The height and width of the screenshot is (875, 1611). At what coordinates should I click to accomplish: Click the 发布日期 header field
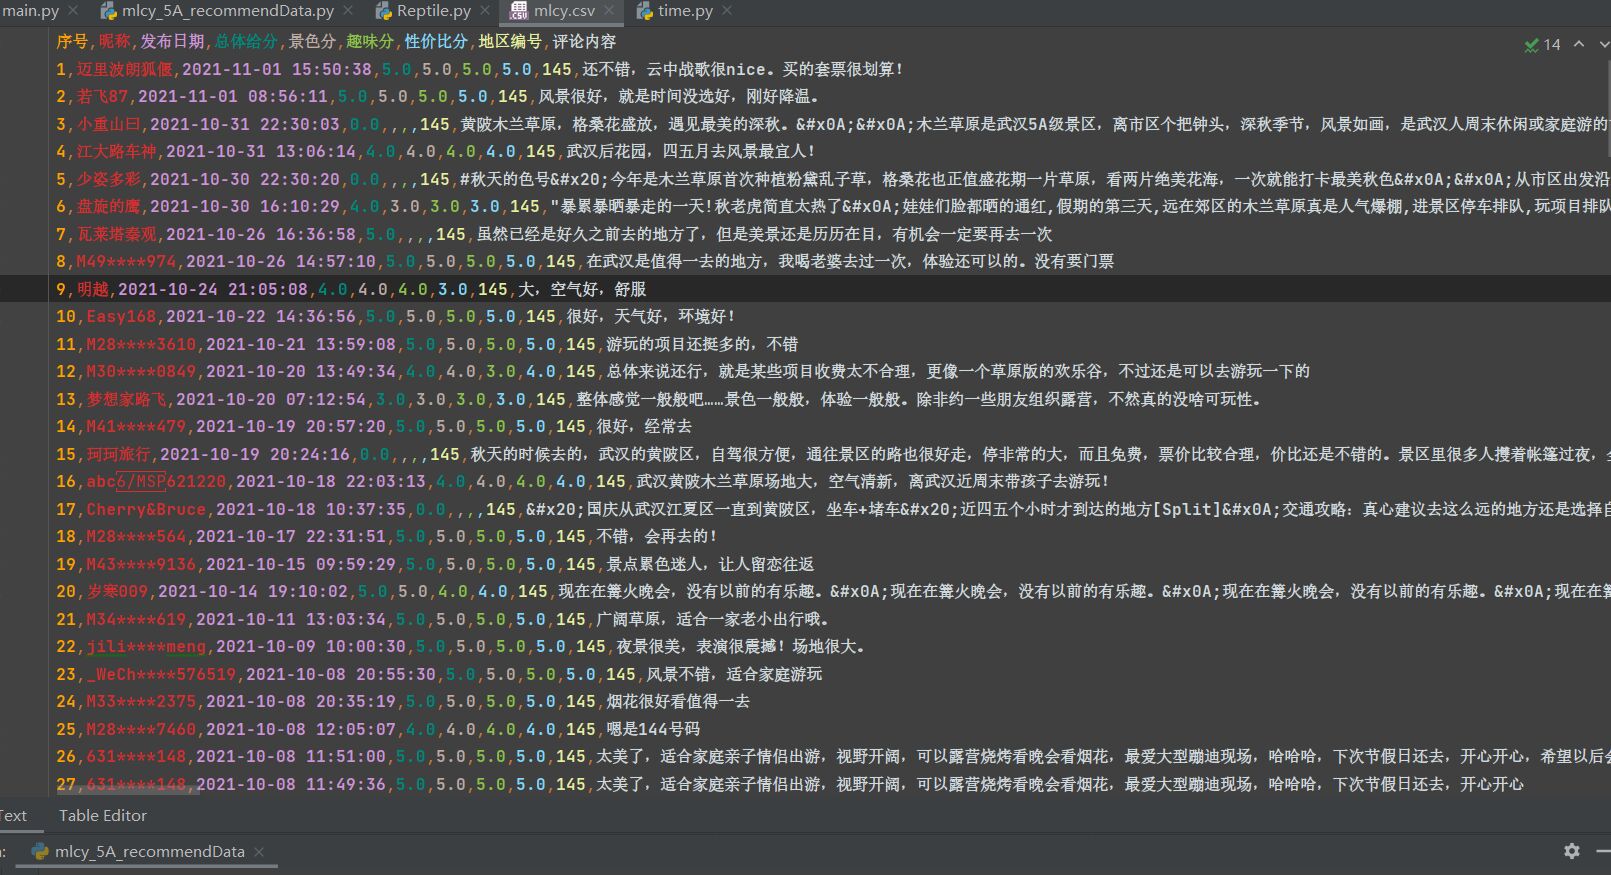(172, 41)
